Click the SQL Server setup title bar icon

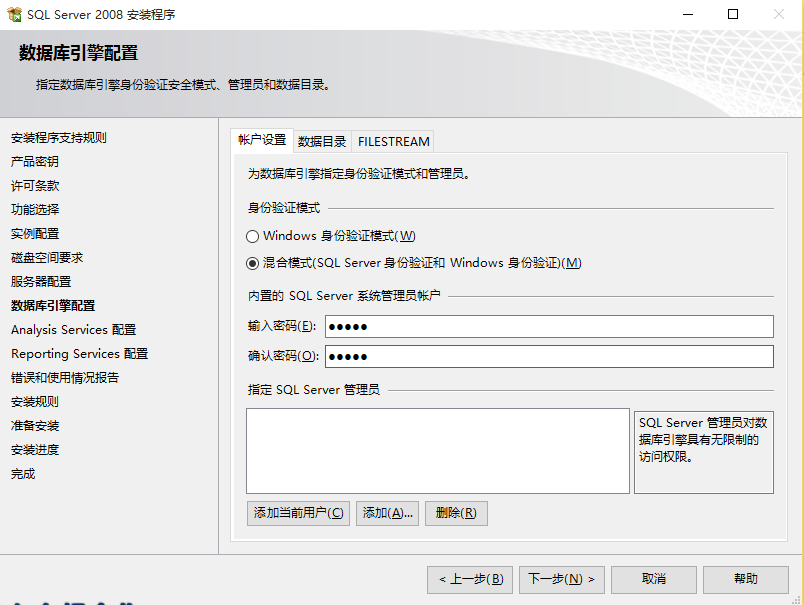(14, 14)
